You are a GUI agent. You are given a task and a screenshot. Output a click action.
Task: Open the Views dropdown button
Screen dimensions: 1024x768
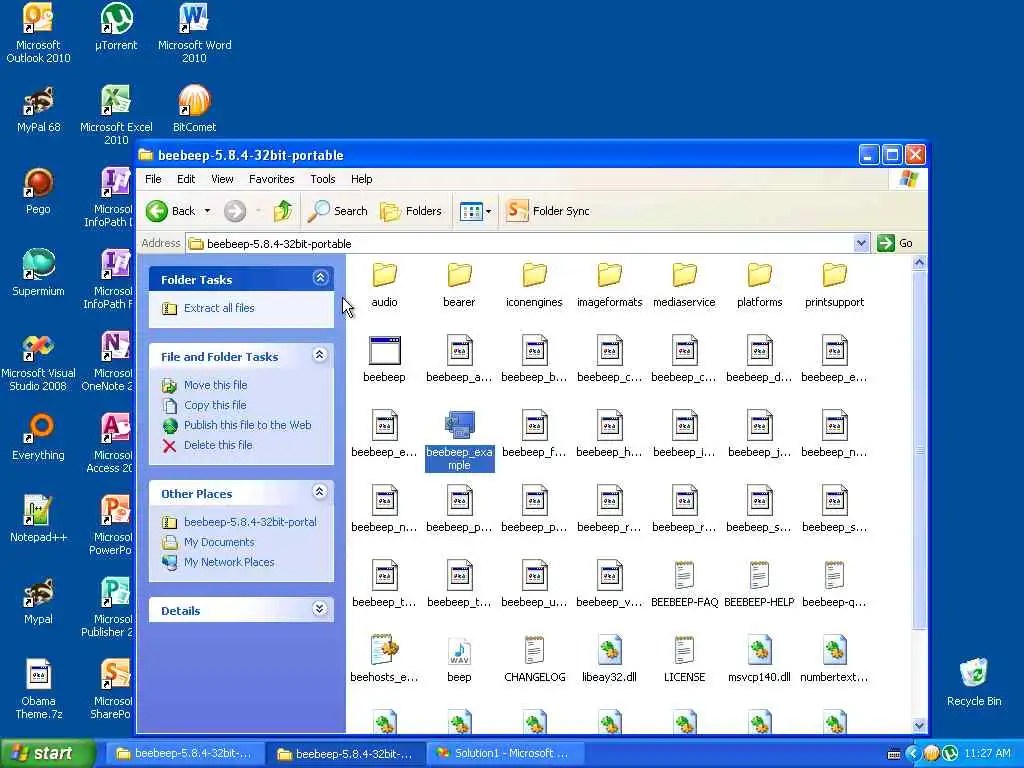[x=475, y=211]
